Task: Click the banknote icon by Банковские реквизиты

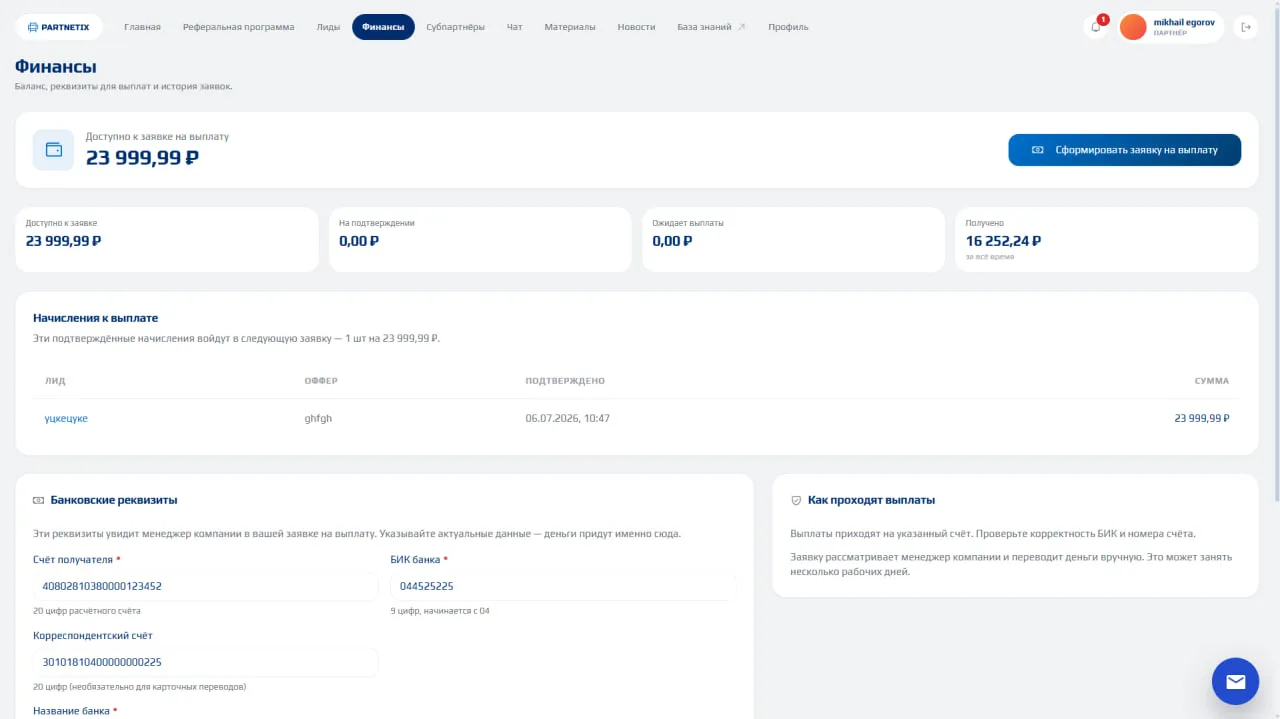Action: 39,500
